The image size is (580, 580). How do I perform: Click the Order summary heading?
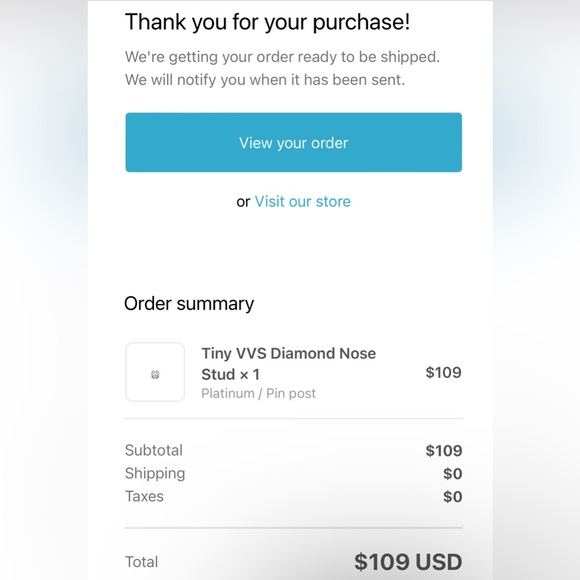point(189,304)
